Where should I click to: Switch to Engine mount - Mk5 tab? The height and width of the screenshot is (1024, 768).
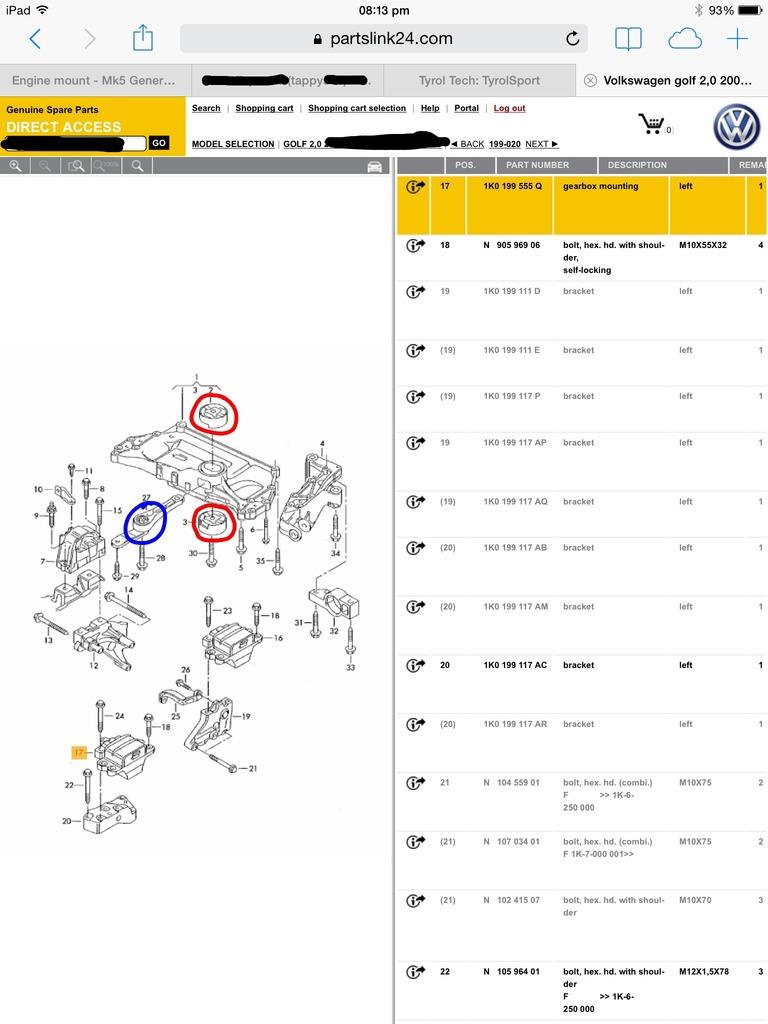point(95,80)
